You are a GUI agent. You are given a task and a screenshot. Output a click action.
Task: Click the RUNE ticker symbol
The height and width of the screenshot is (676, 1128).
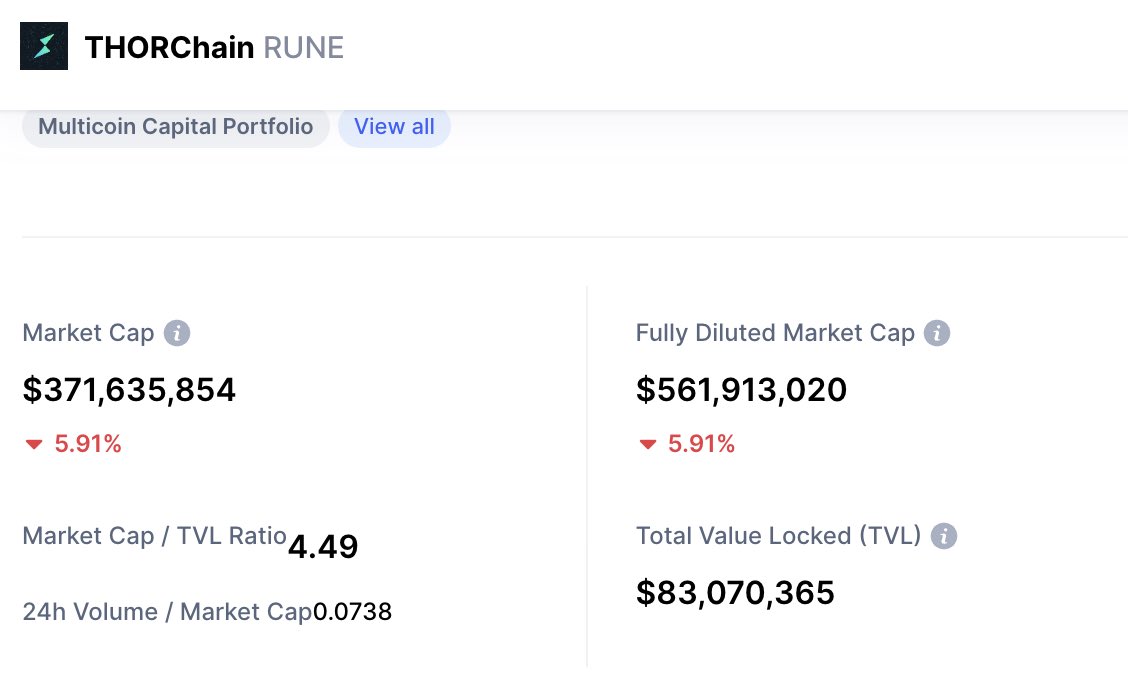pyautogui.click(x=304, y=47)
